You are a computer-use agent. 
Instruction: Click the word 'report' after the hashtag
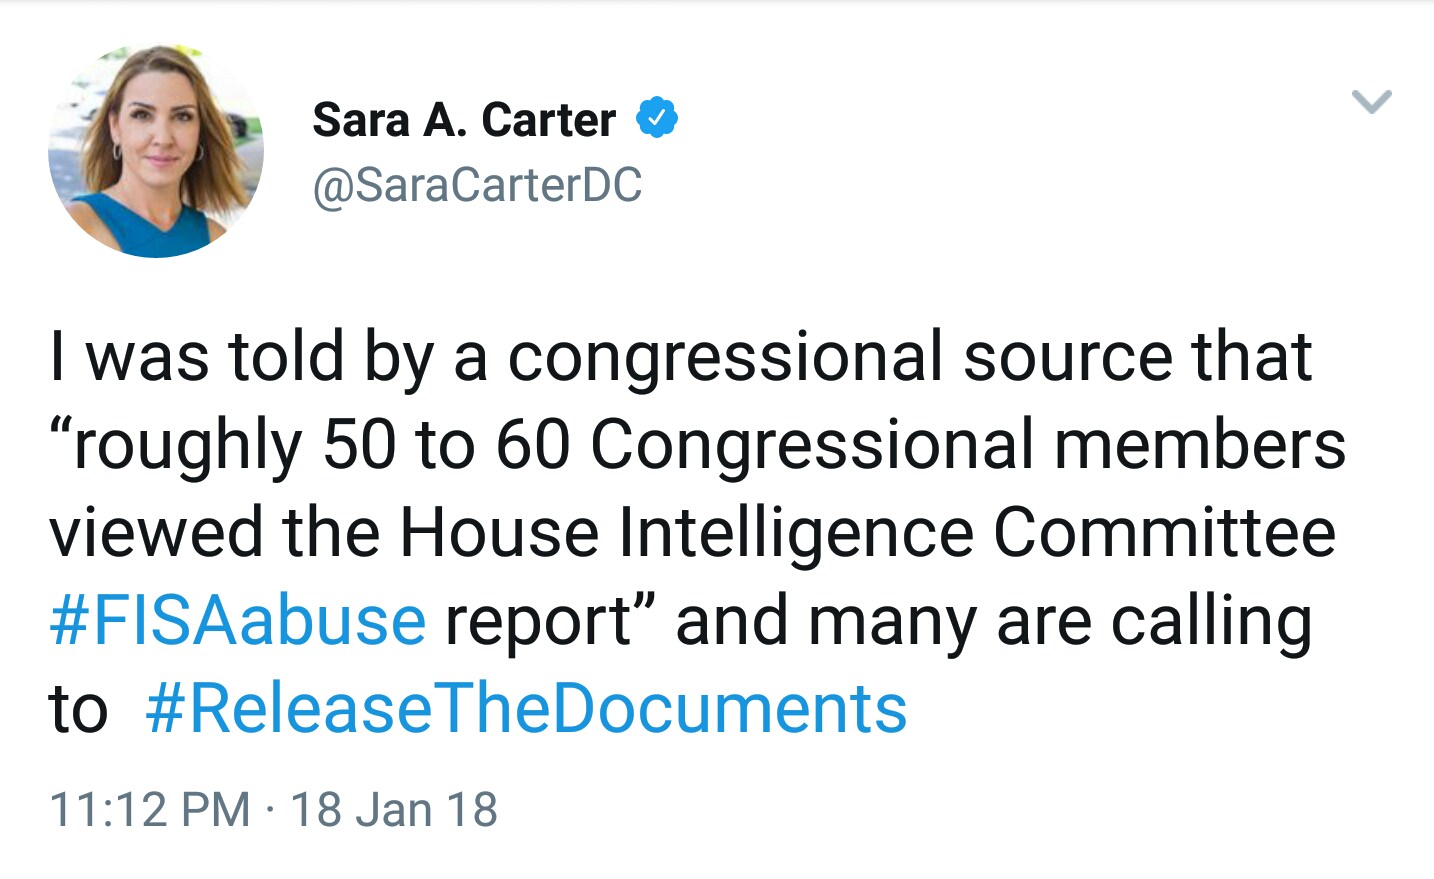pos(538,622)
